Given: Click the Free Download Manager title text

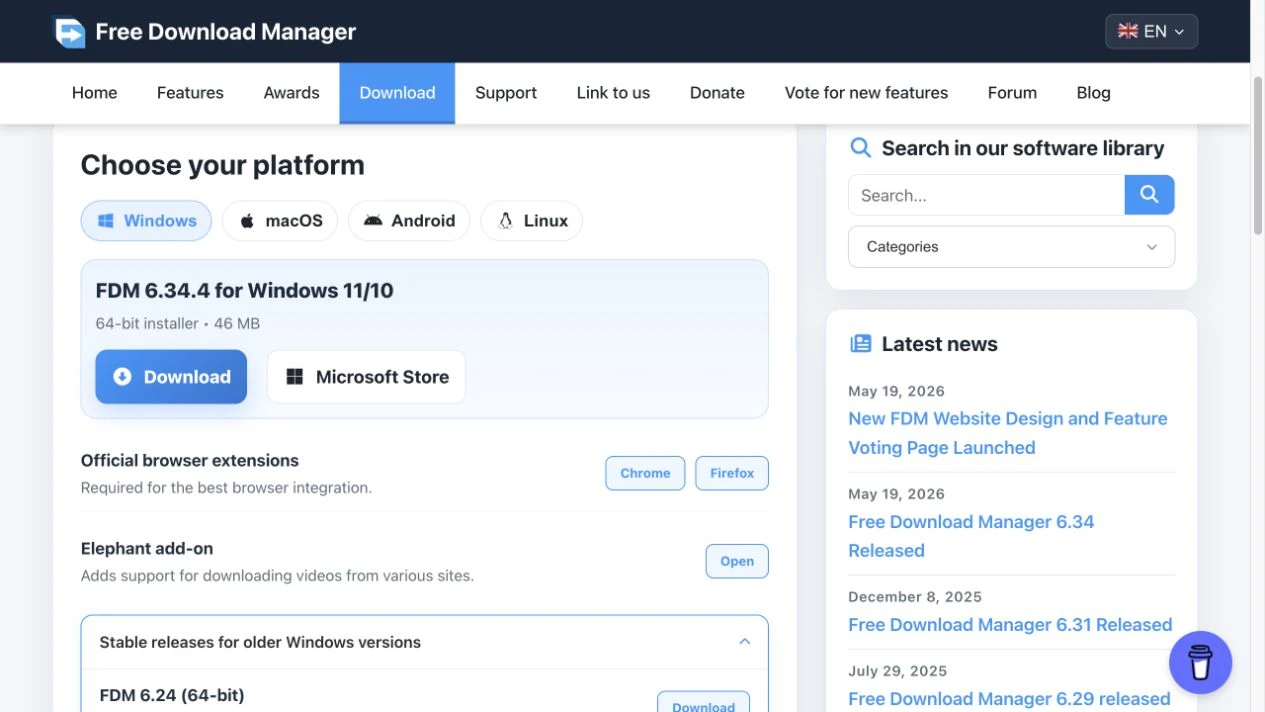Looking at the screenshot, I should point(226,32).
